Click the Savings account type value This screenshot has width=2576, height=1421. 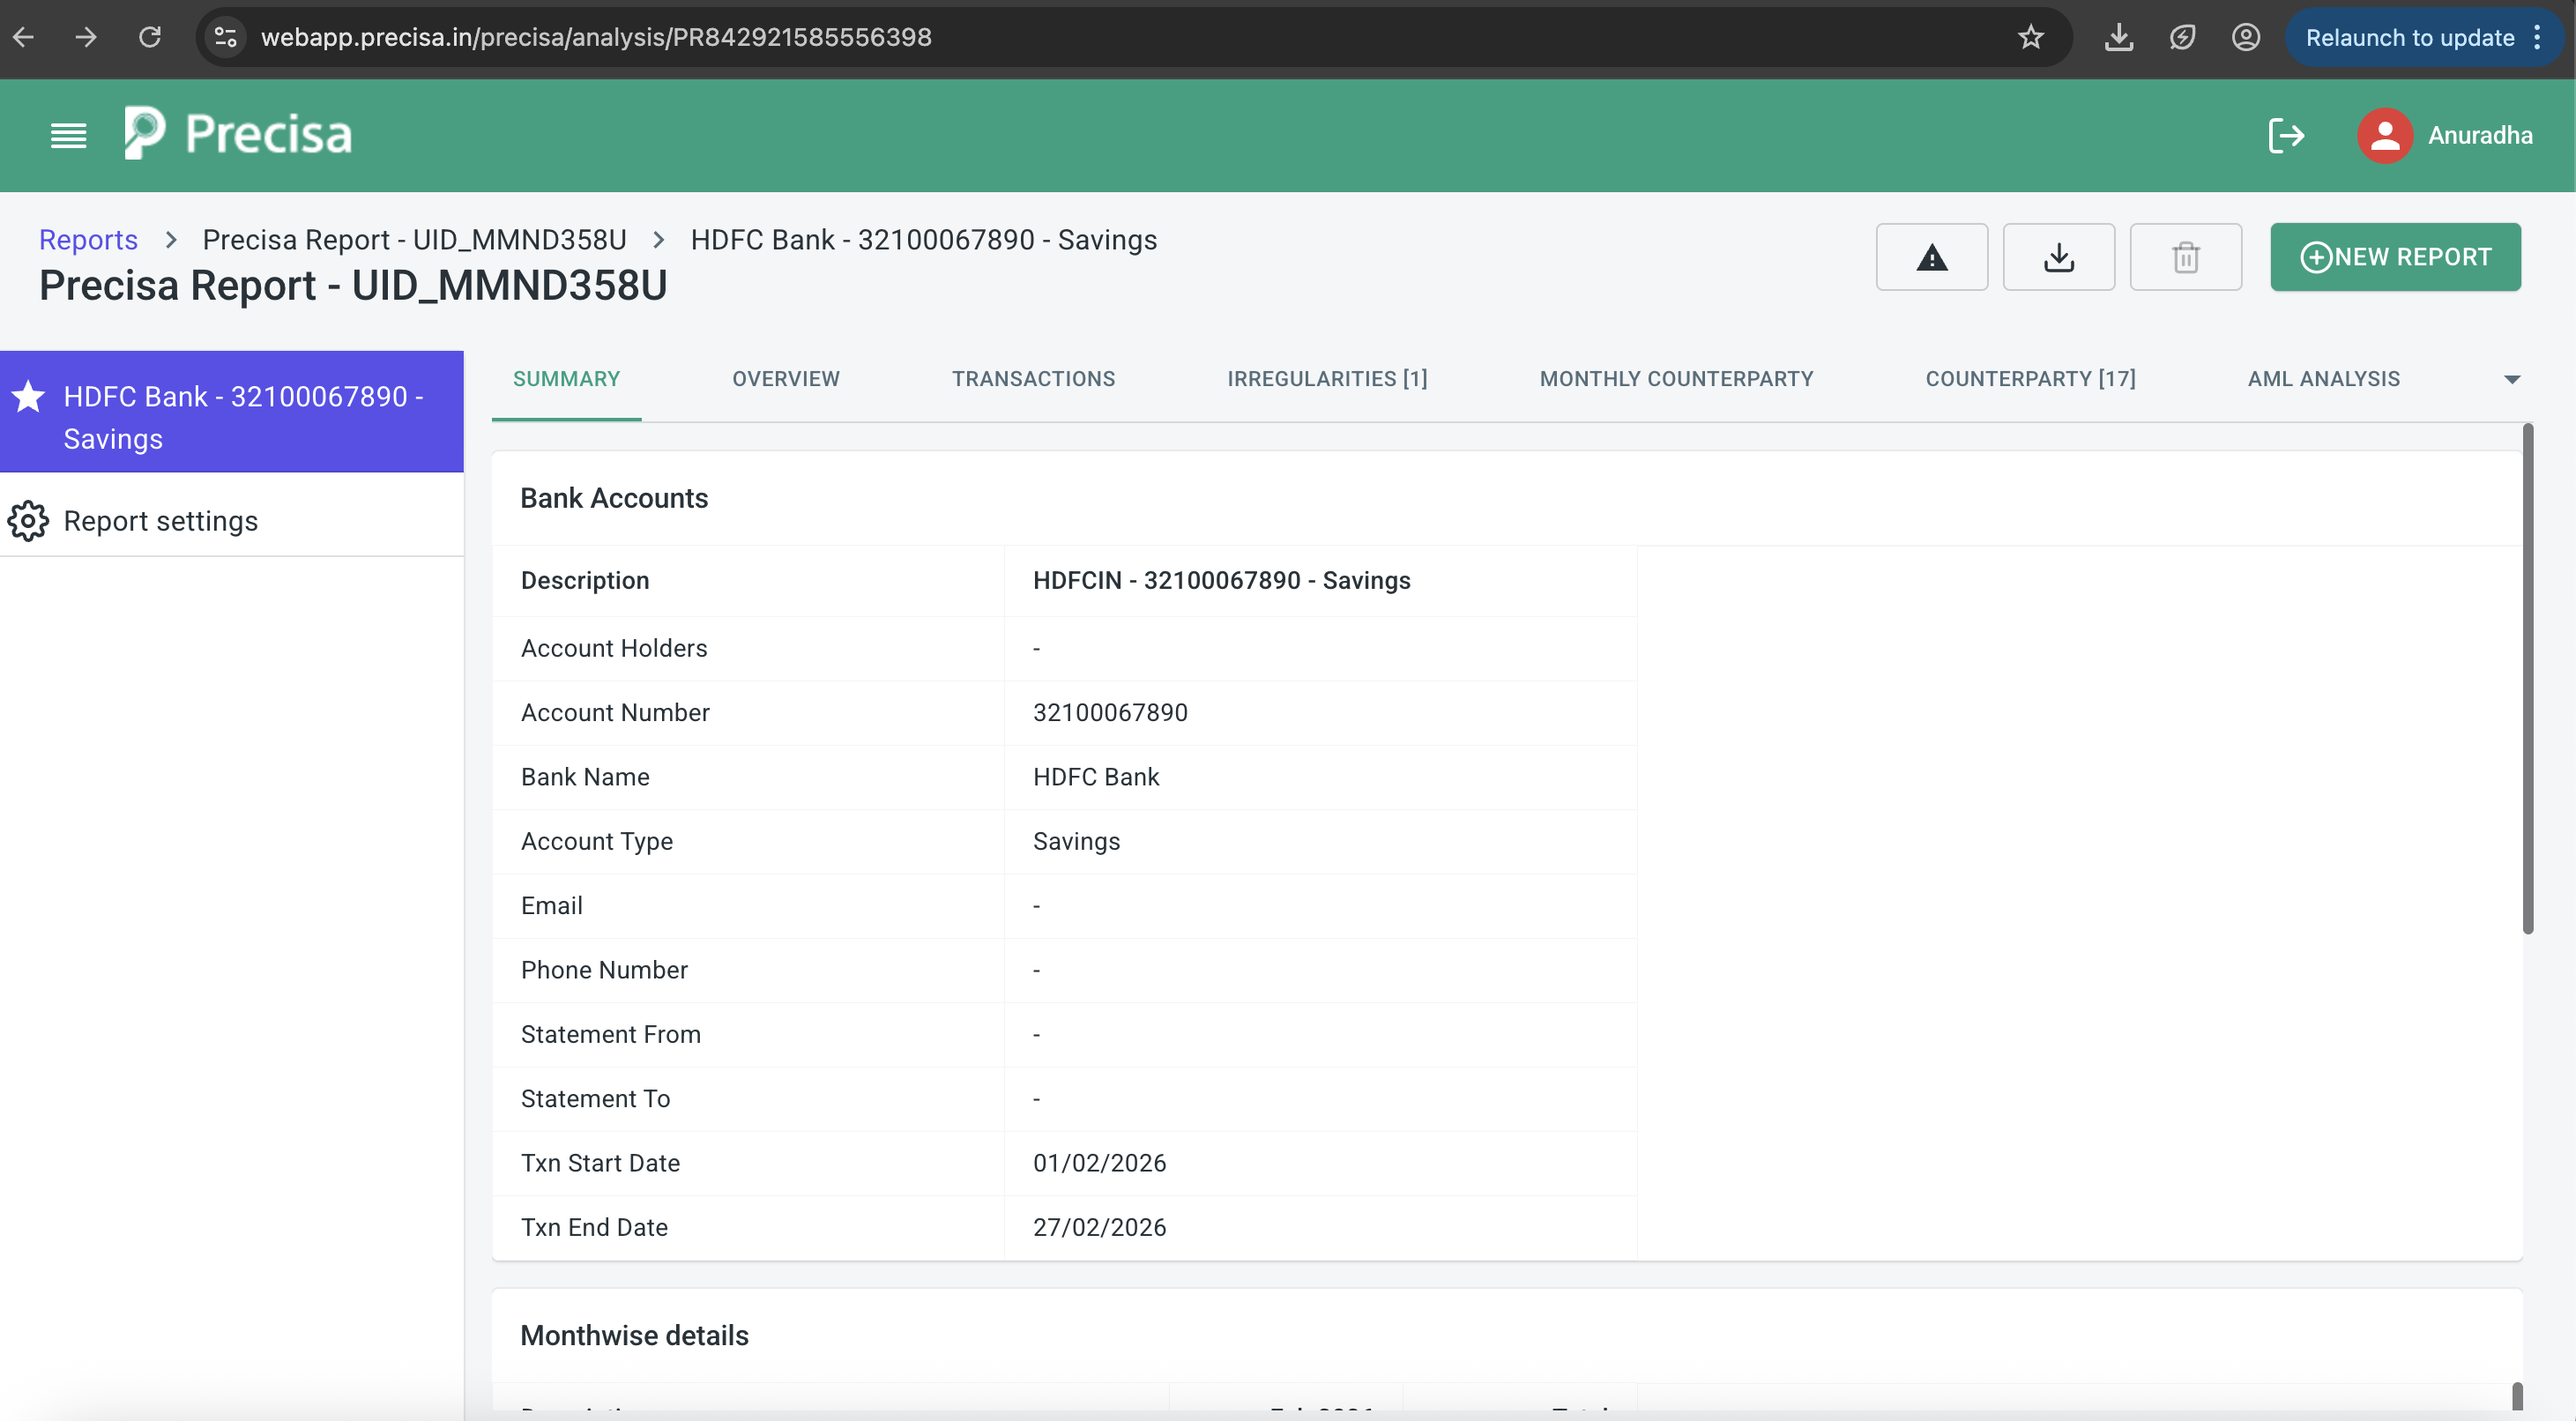coord(1076,841)
